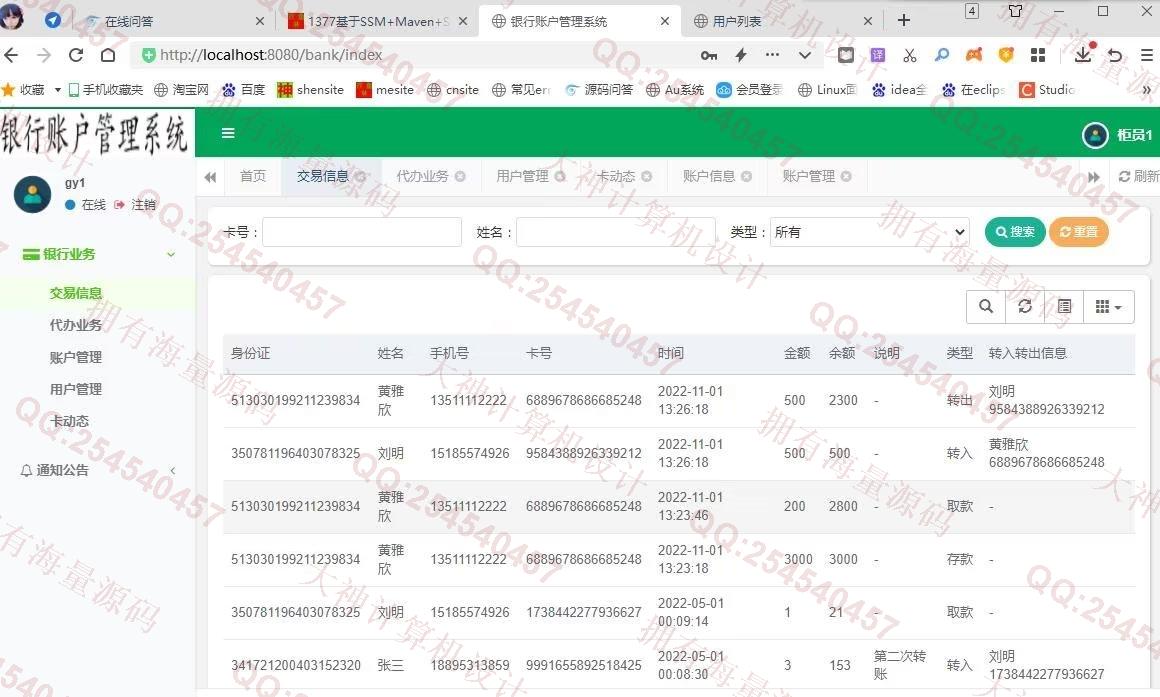Toggle the sidebar with hamburger menu icon
Viewport: 1160px width, 697px height.
click(228, 133)
